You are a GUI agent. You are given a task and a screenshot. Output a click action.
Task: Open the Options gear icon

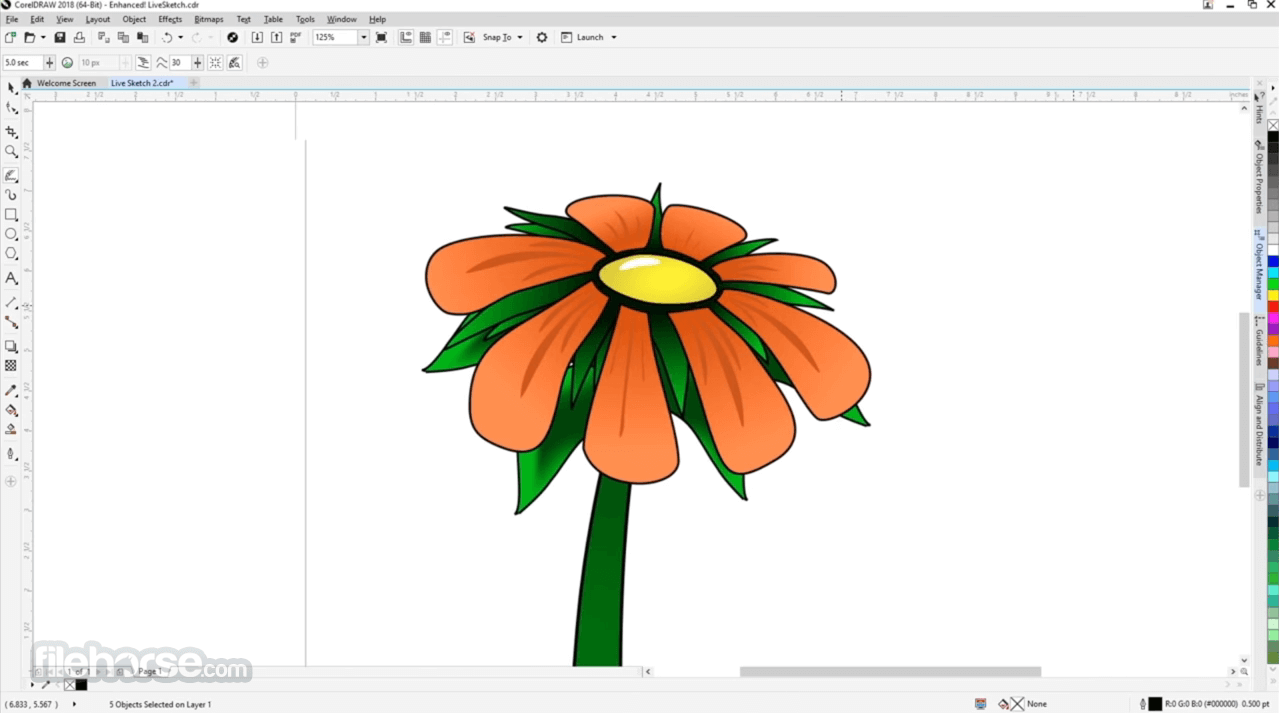(542, 37)
